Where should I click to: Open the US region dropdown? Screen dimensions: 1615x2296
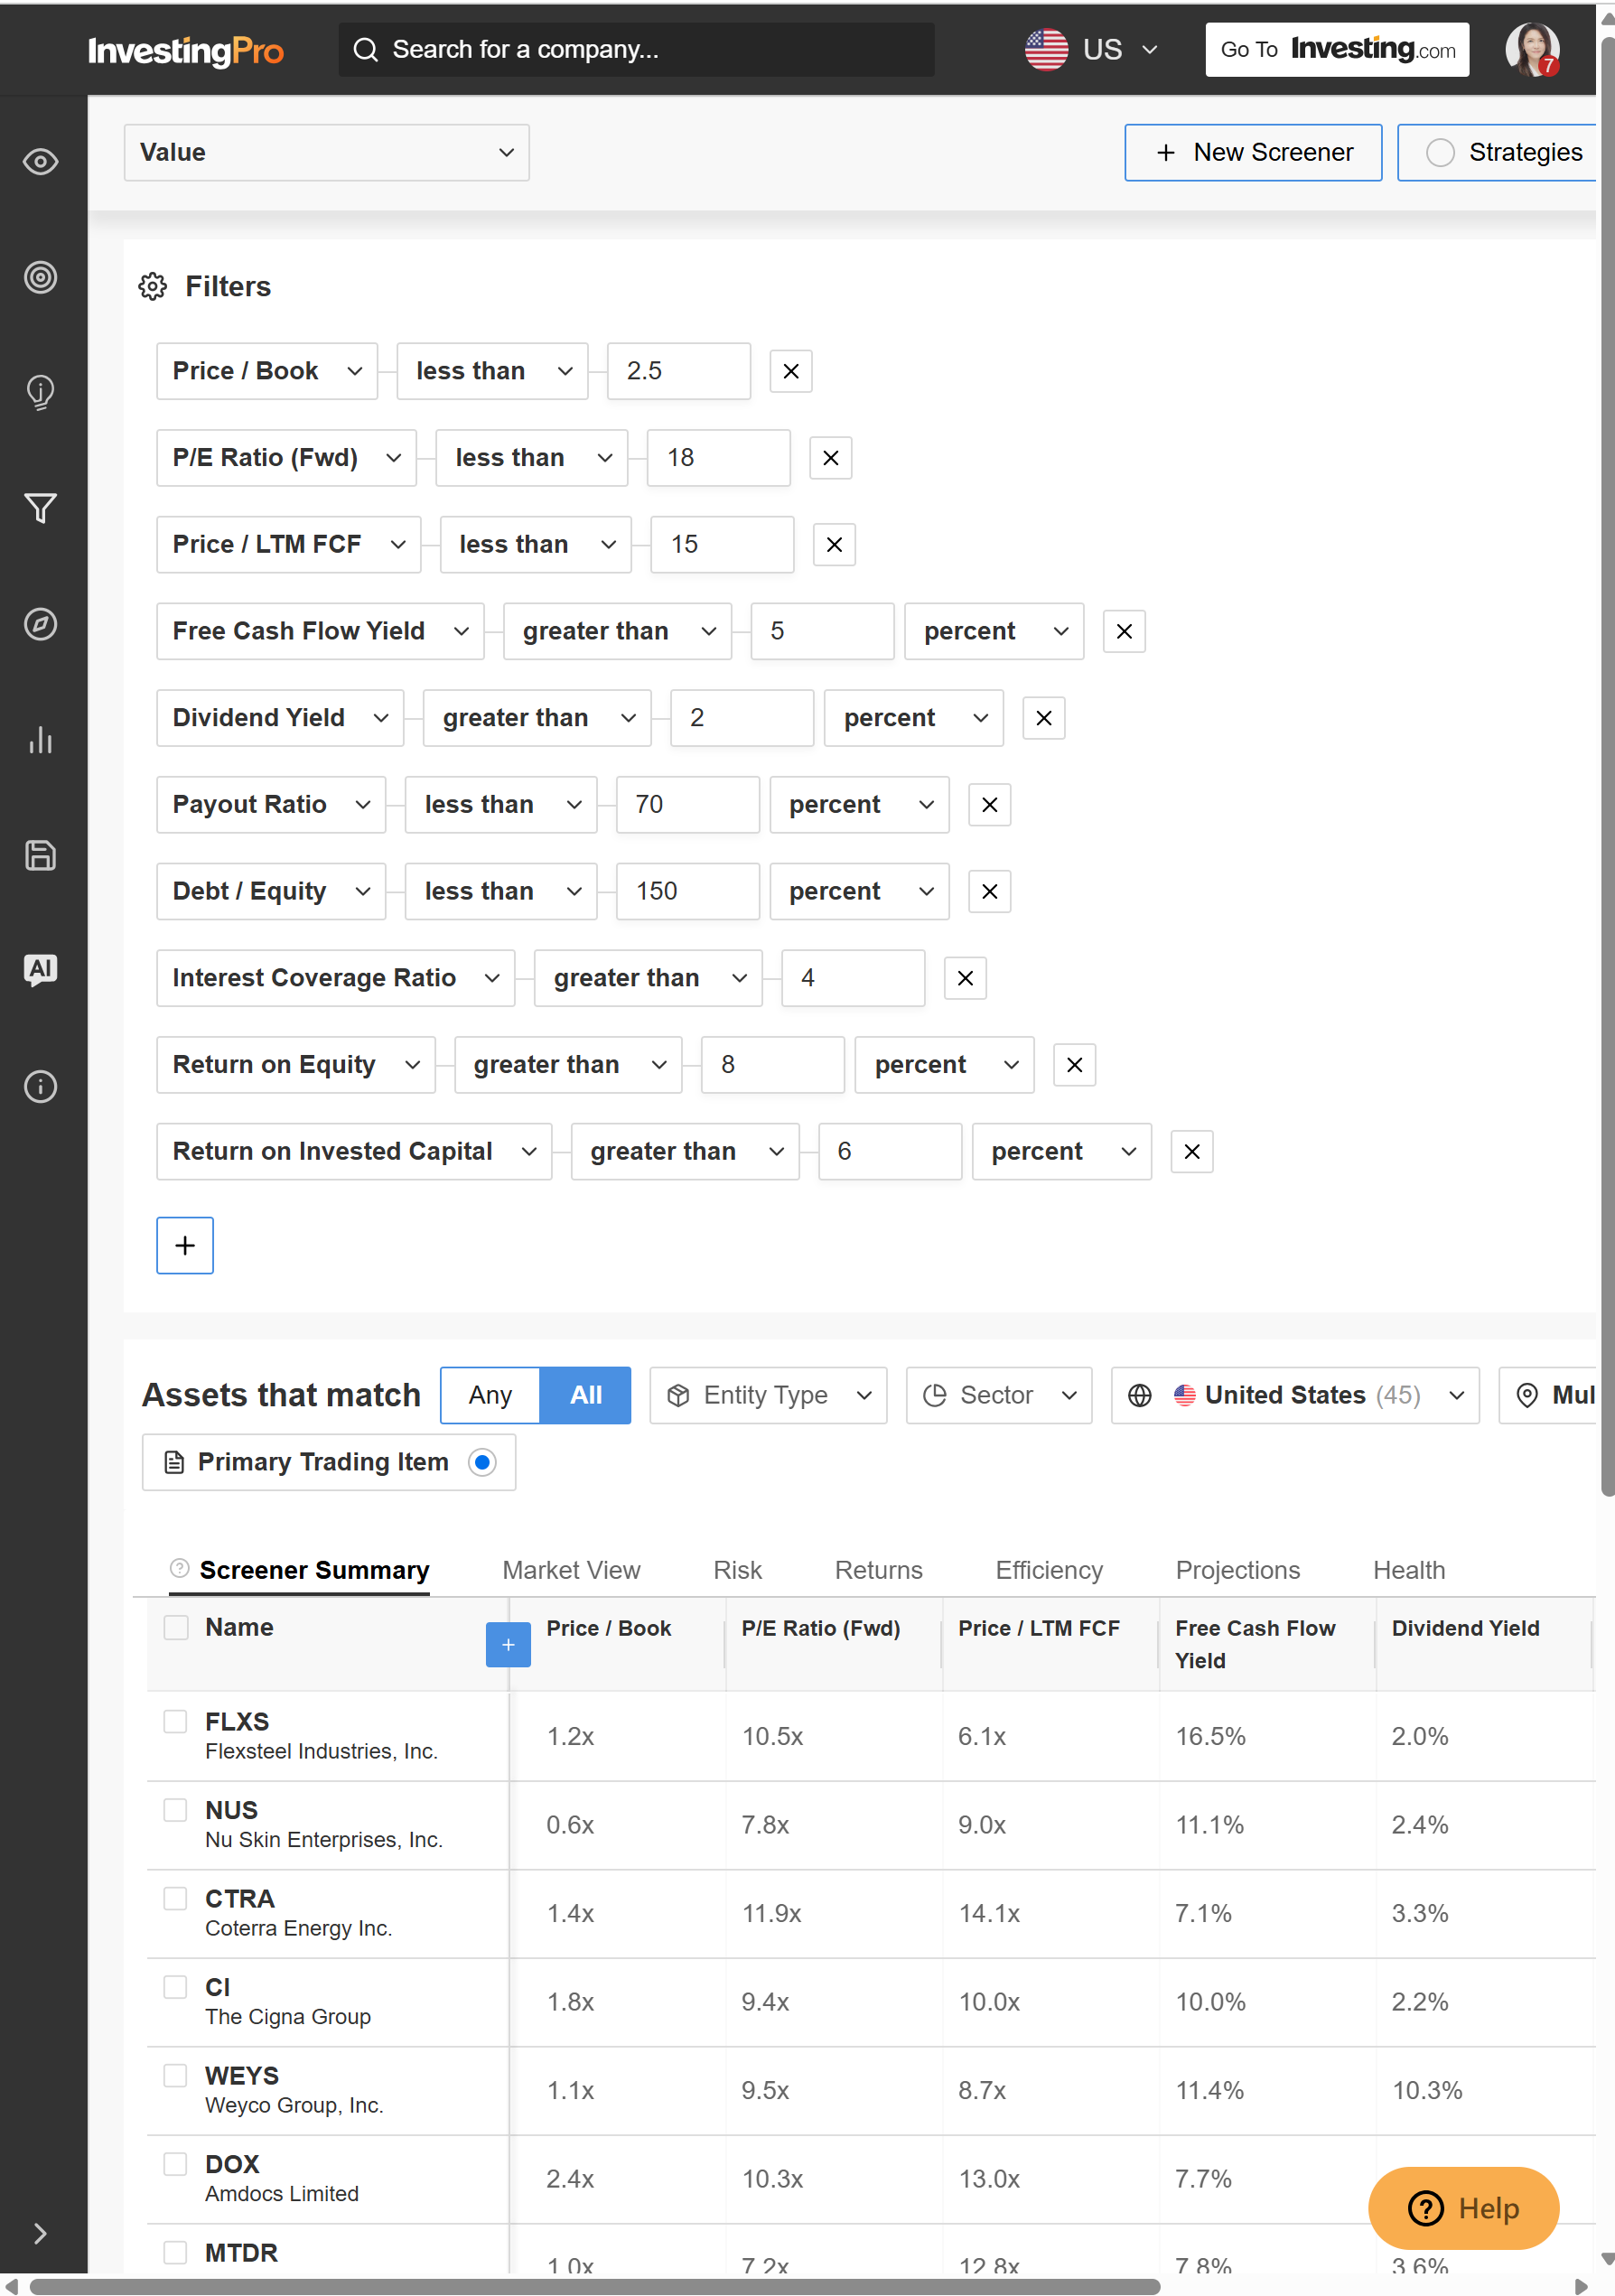click(1092, 49)
